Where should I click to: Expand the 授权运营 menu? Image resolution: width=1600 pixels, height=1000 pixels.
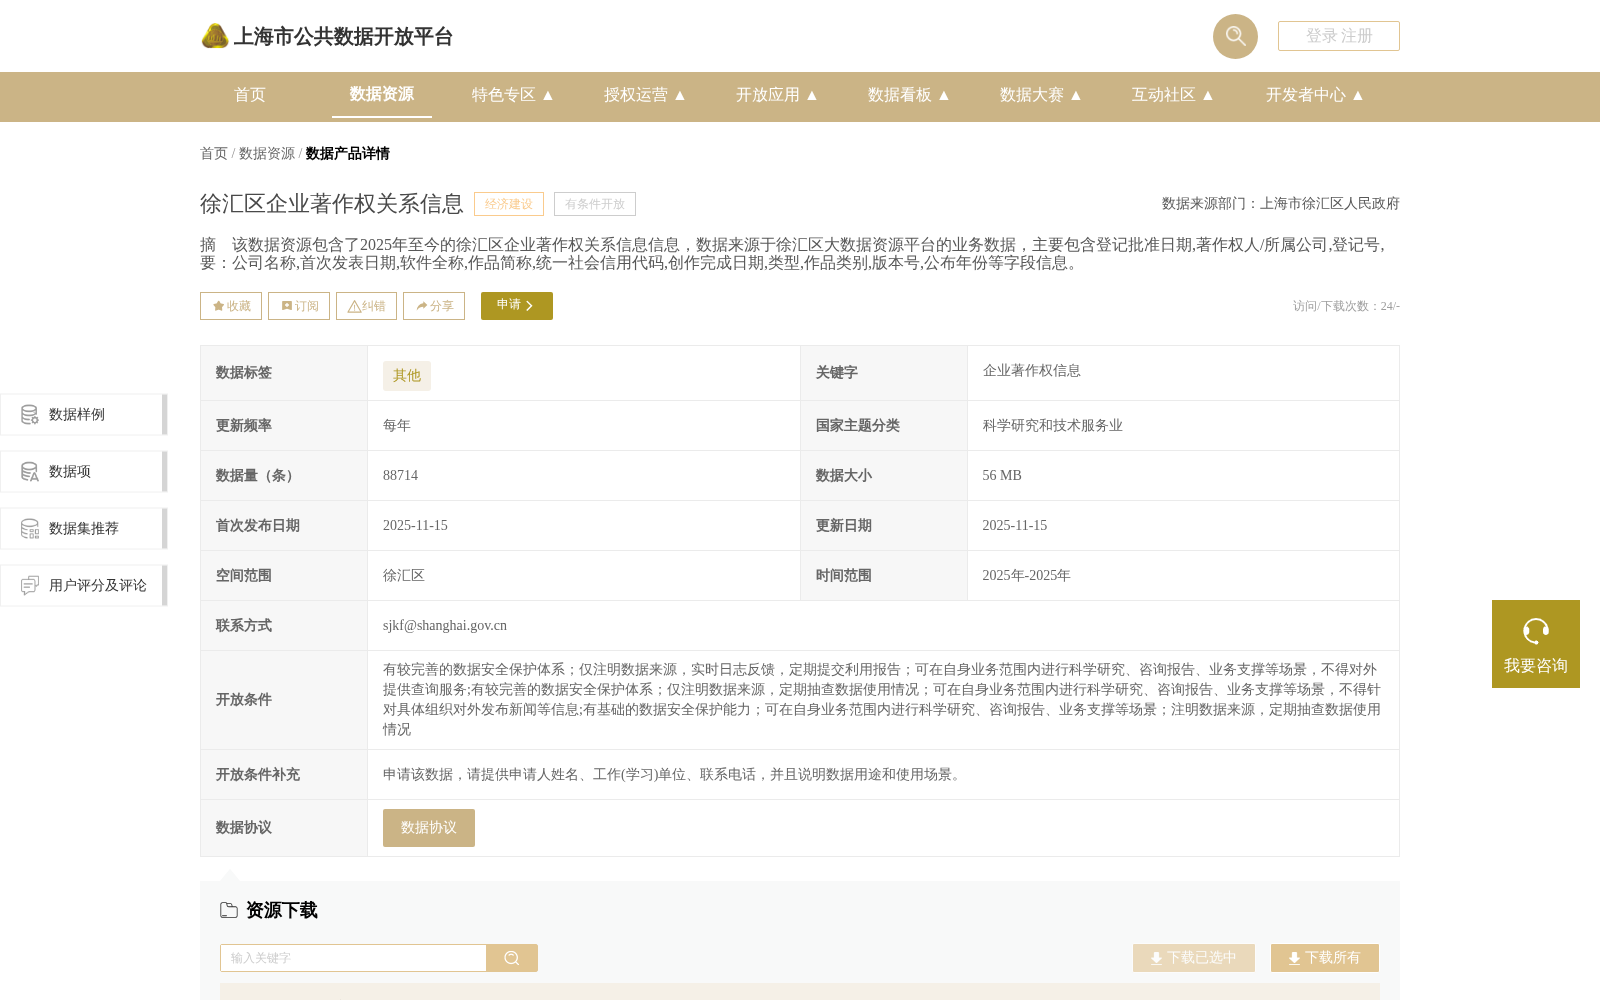point(645,95)
